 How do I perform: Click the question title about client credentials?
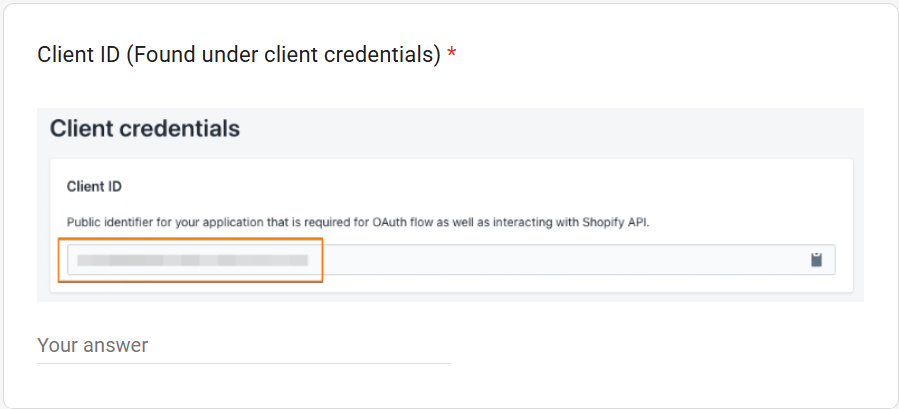(239, 55)
